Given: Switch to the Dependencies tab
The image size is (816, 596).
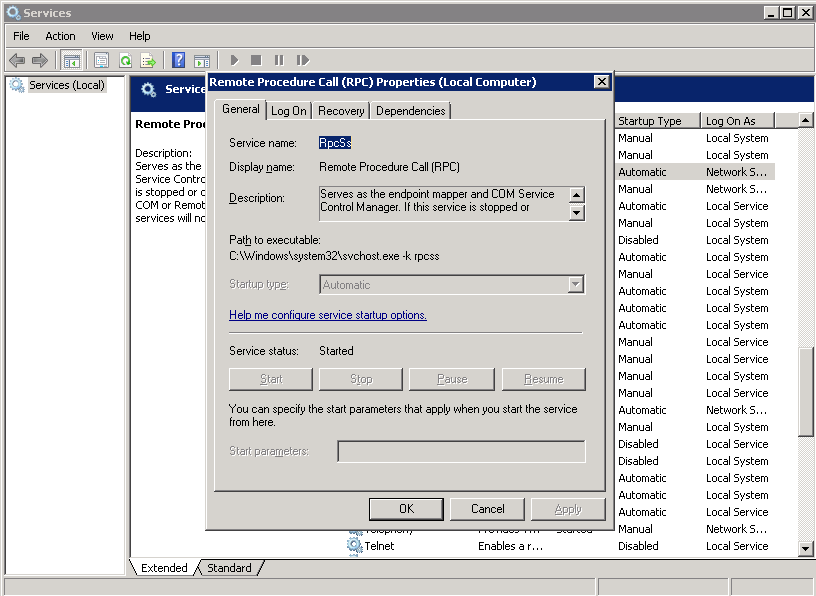Looking at the screenshot, I should pos(410,111).
